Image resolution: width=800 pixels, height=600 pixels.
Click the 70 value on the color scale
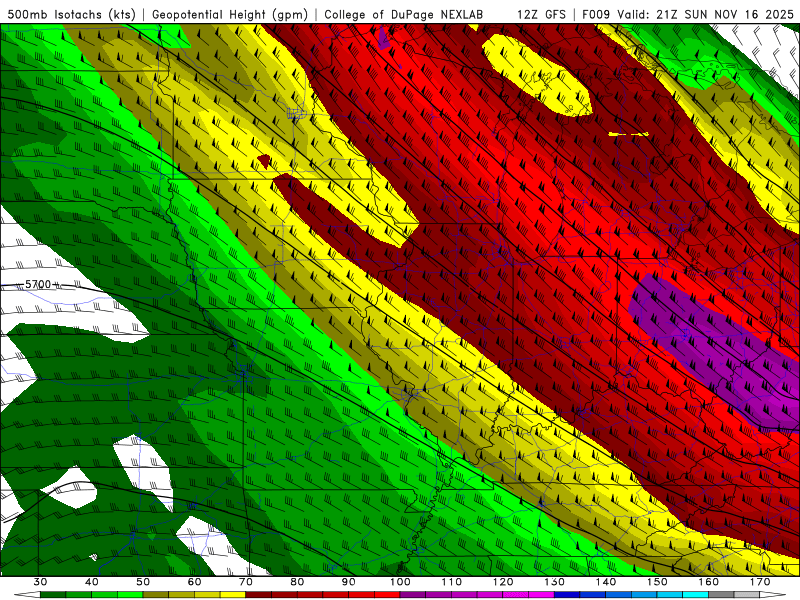click(x=246, y=582)
